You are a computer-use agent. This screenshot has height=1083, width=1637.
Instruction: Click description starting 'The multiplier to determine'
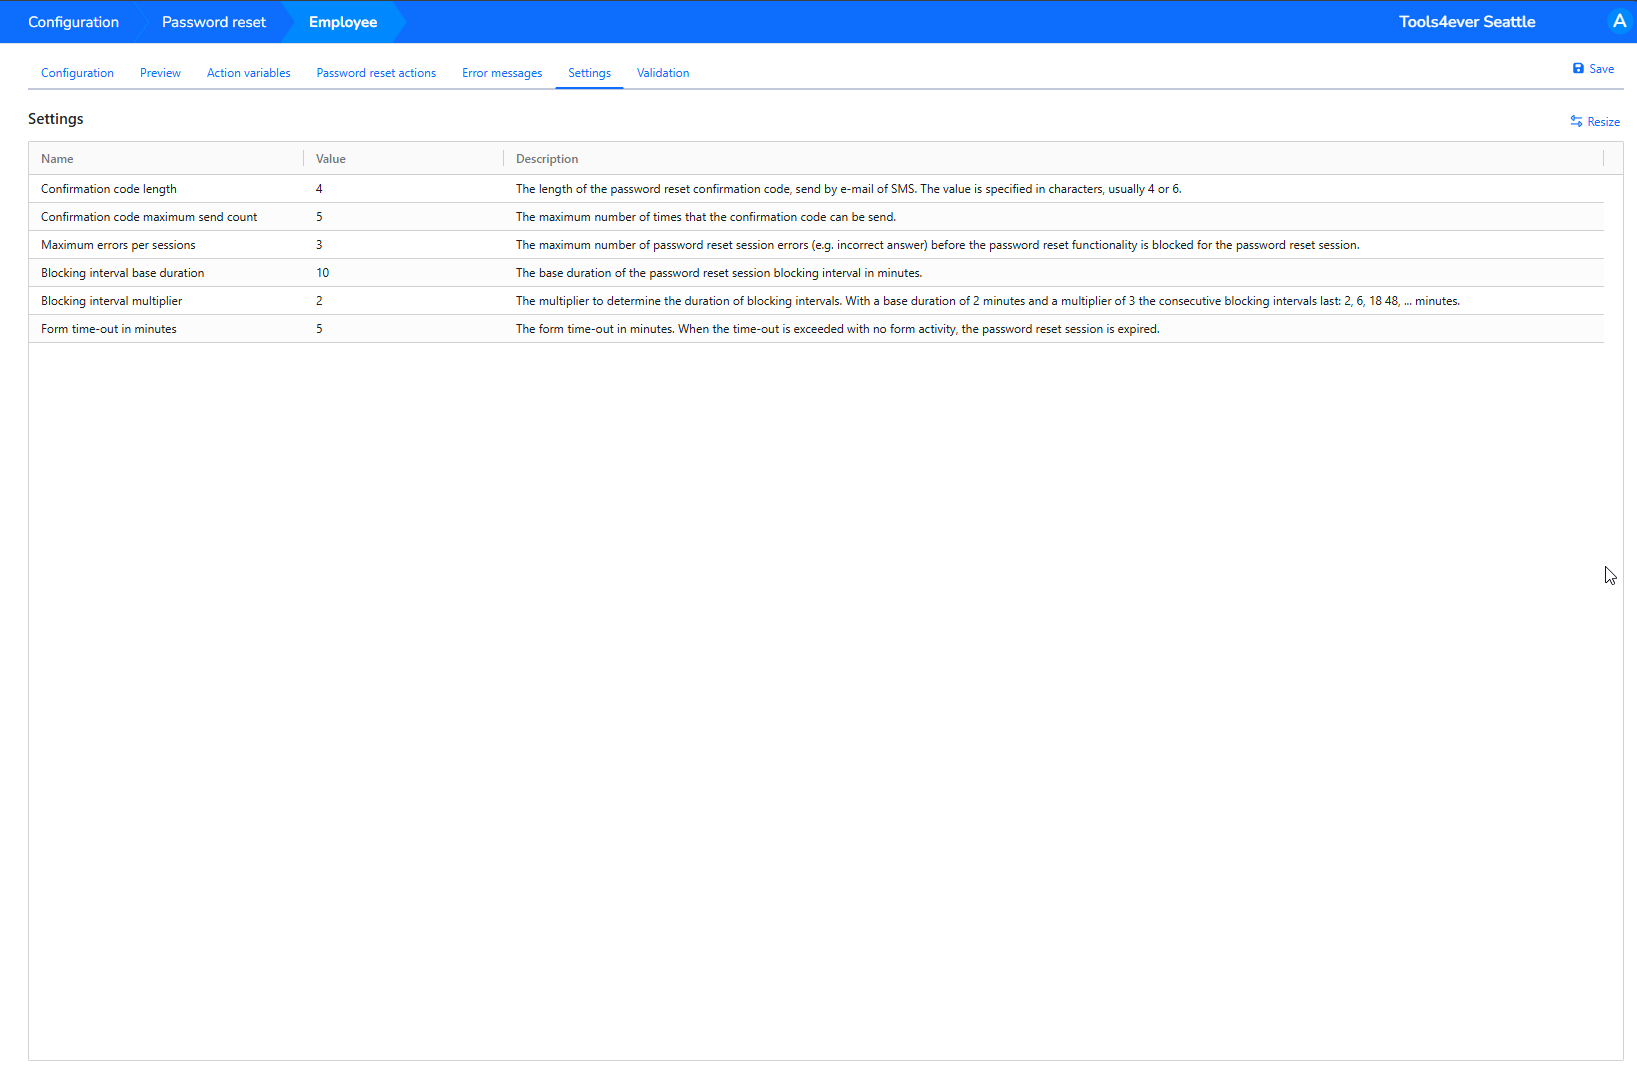[988, 301]
